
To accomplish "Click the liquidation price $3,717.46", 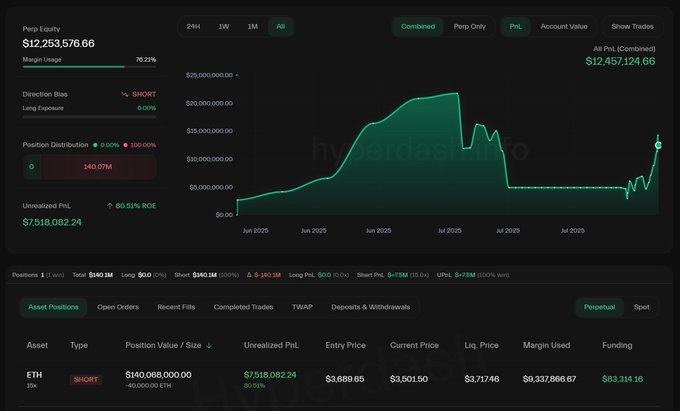I will coord(482,379).
